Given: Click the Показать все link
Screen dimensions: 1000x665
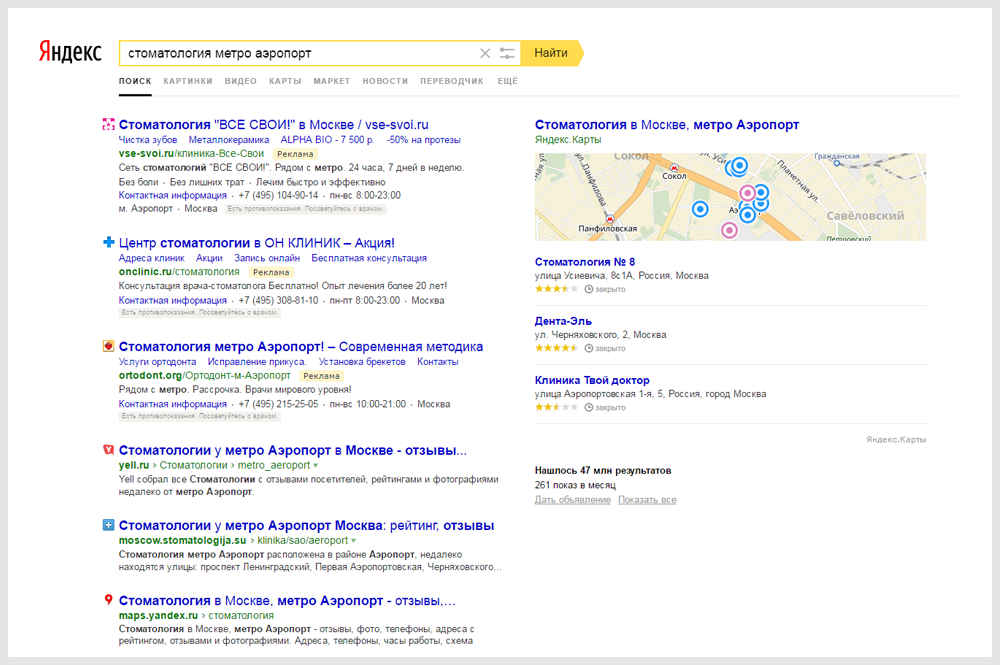Looking at the screenshot, I should tap(647, 500).
